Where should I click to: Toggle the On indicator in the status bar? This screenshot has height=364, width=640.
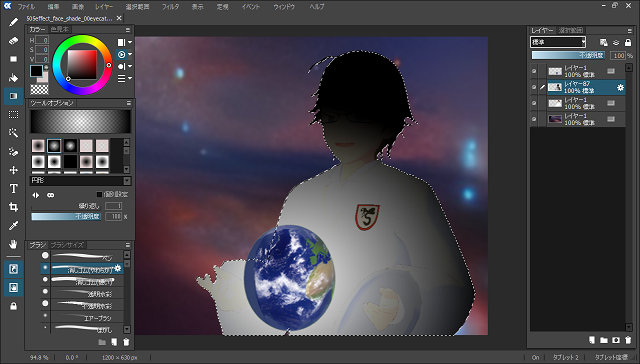tap(536, 357)
